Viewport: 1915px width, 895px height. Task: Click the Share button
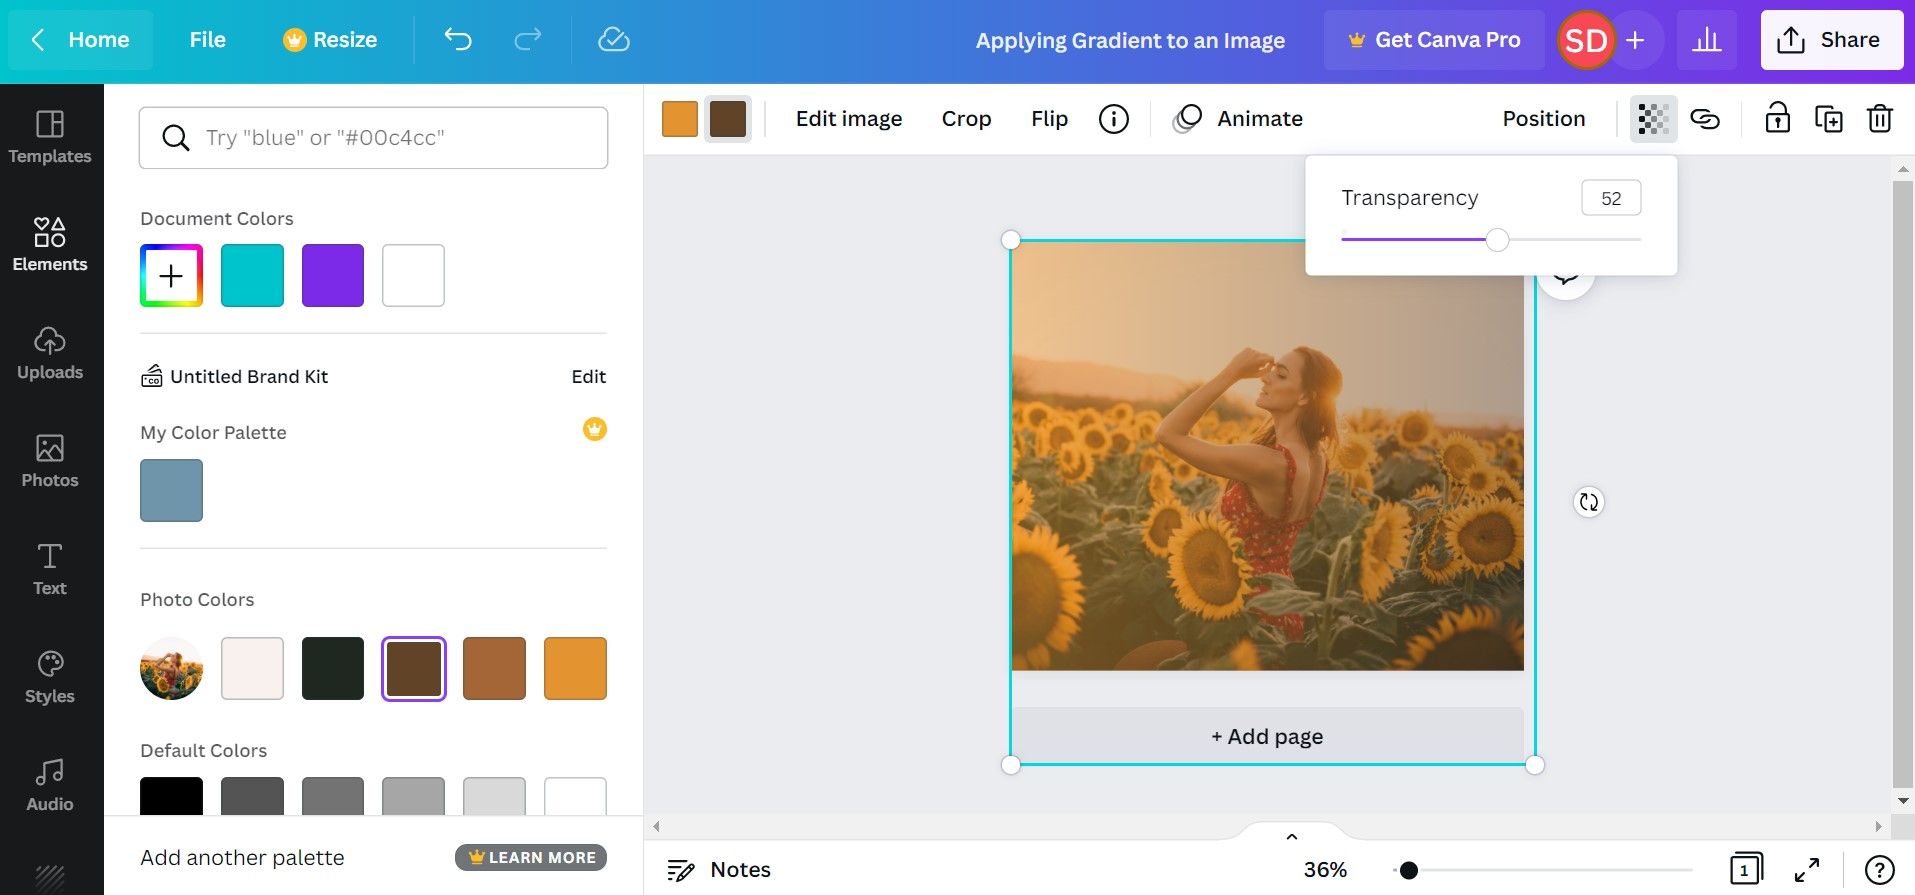coord(1831,40)
